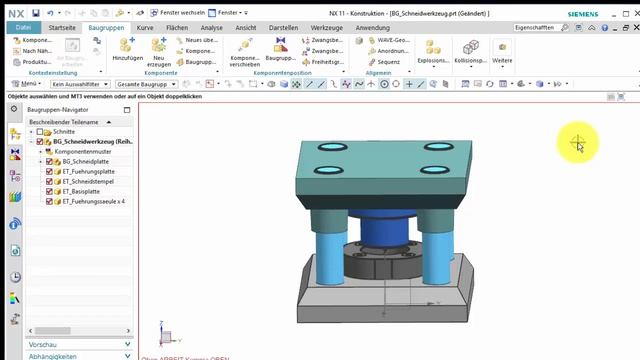Uncheck the ET_Fuehrungsplatte checkbox

pyautogui.click(x=49, y=171)
